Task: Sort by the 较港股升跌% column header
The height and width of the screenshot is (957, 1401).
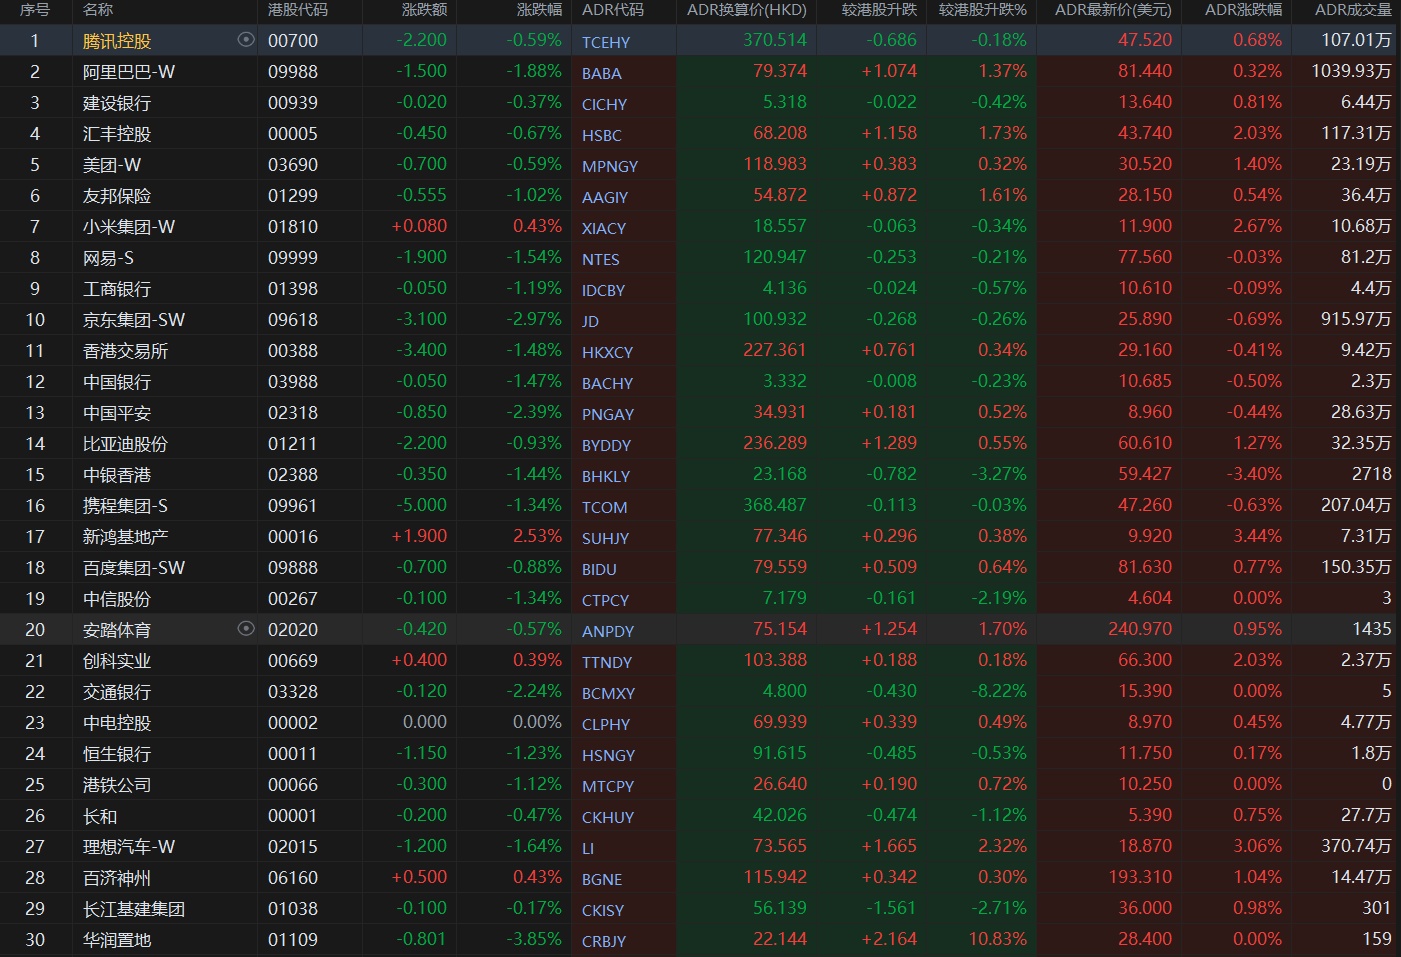Action: (983, 10)
